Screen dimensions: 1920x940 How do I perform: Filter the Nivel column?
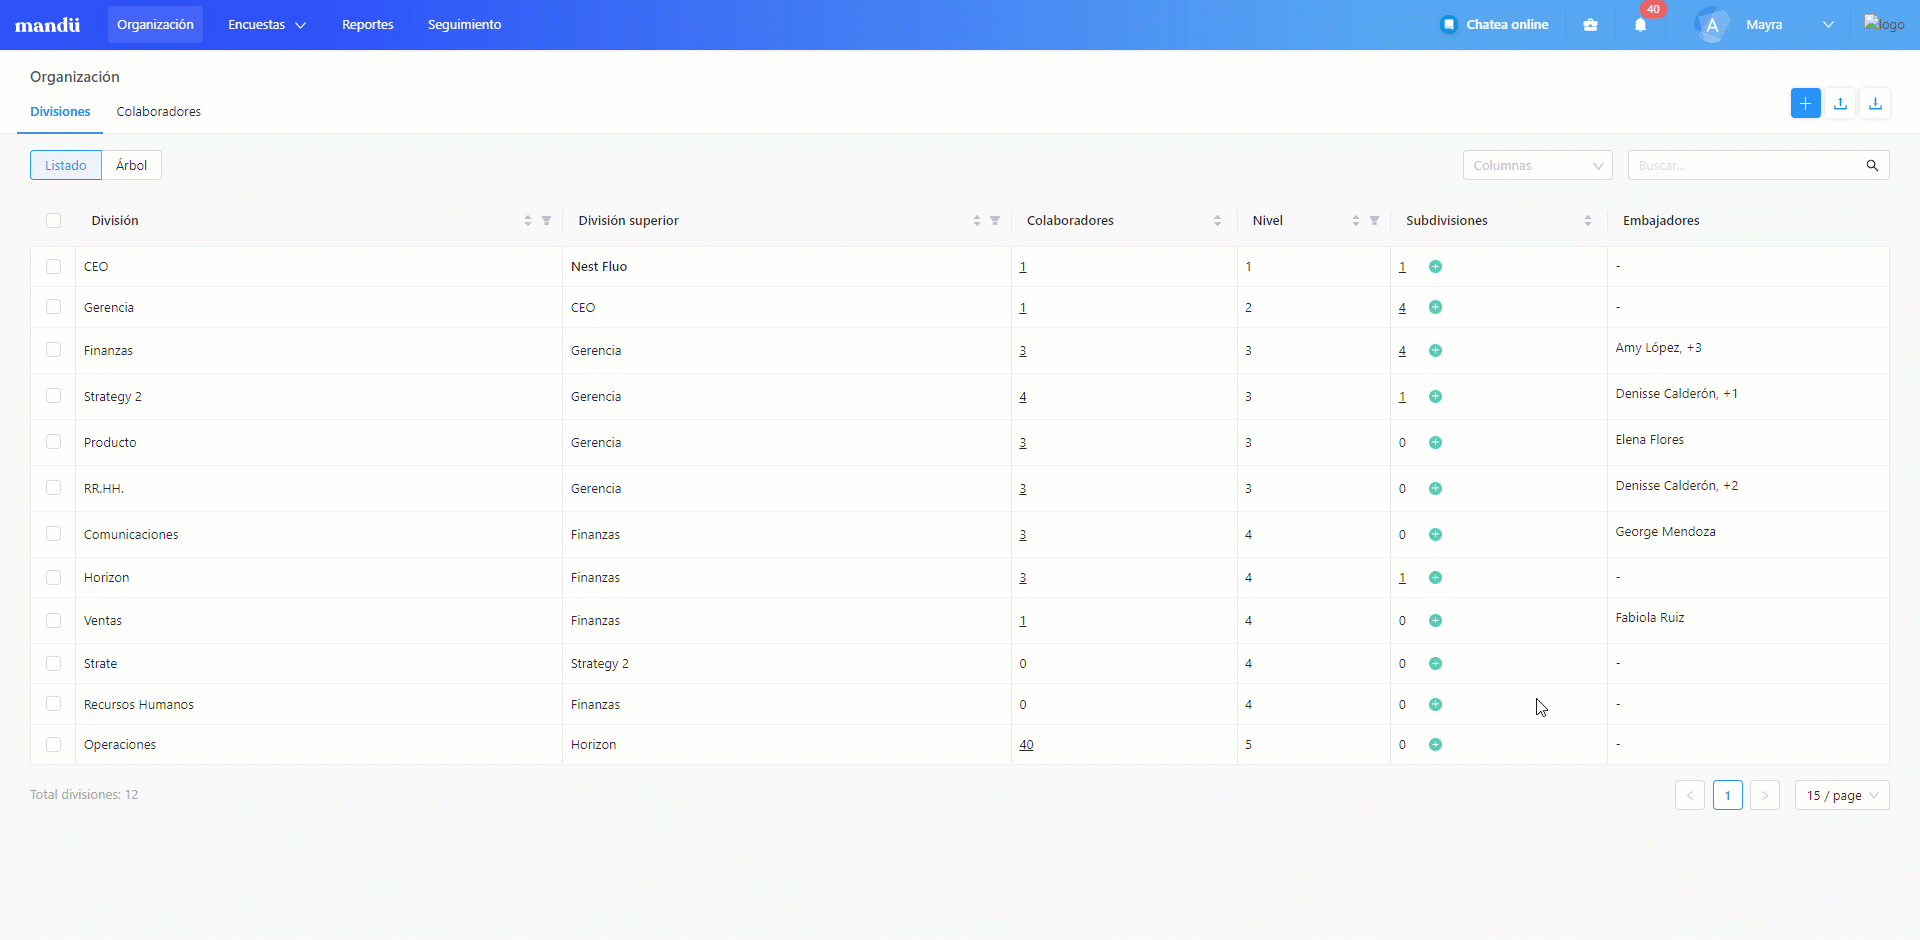tap(1374, 221)
